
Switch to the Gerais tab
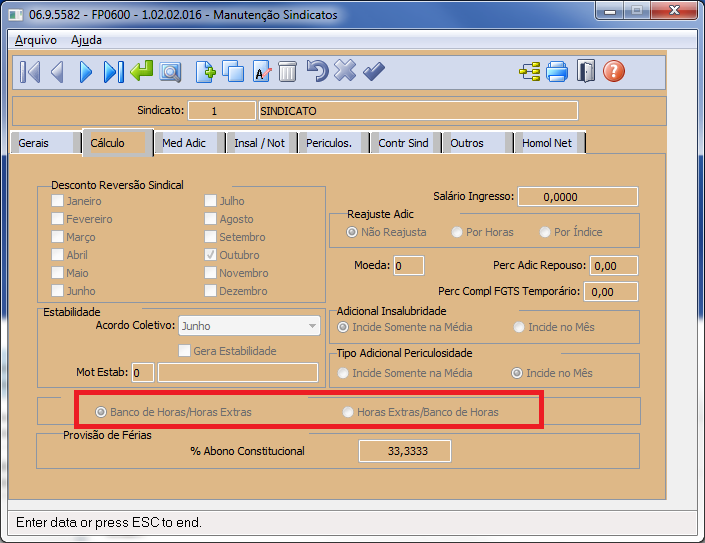(45, 143)
